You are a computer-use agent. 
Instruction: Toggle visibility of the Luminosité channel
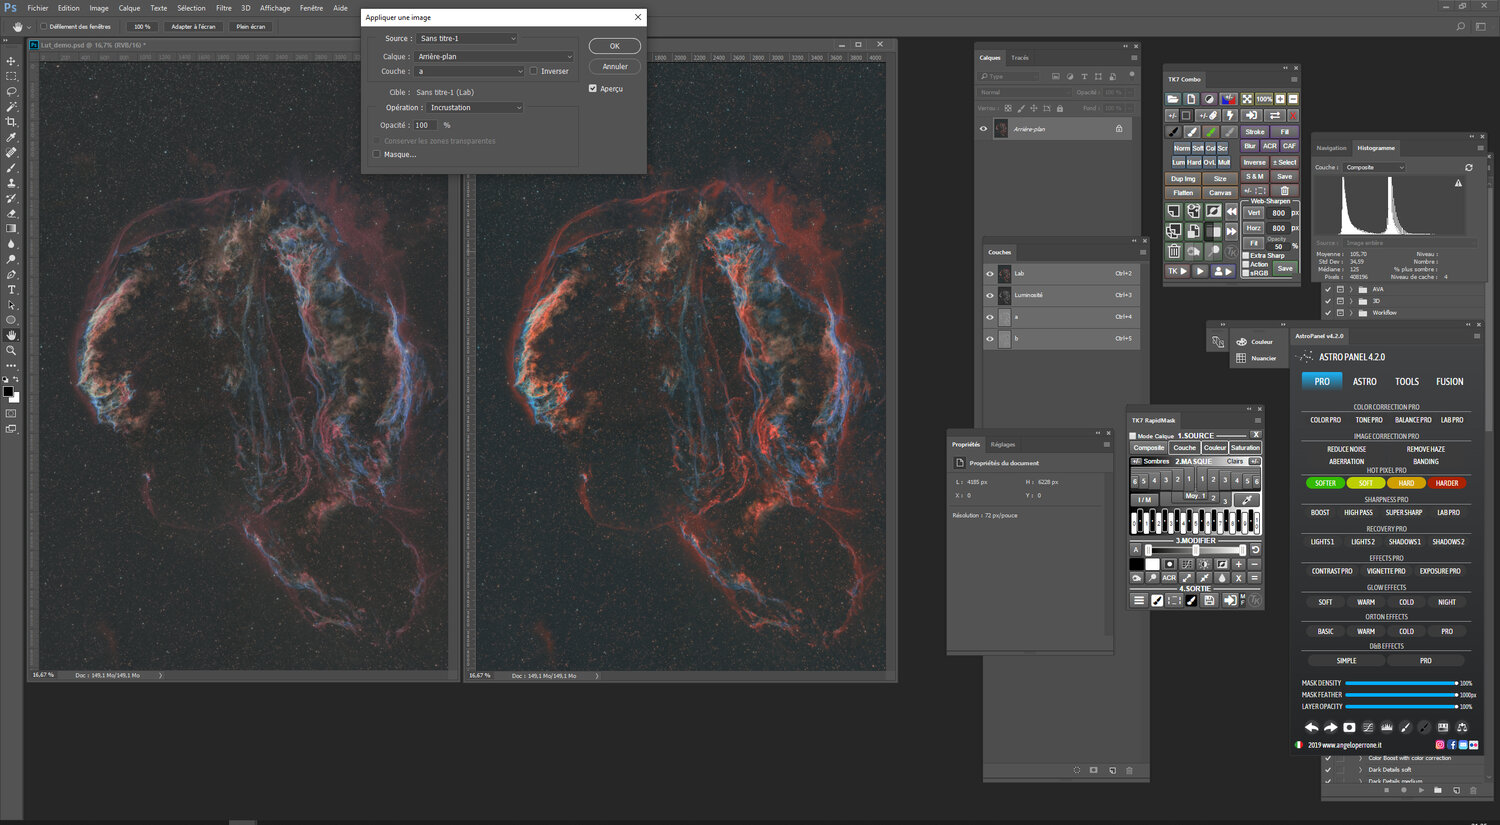point(990,295)
